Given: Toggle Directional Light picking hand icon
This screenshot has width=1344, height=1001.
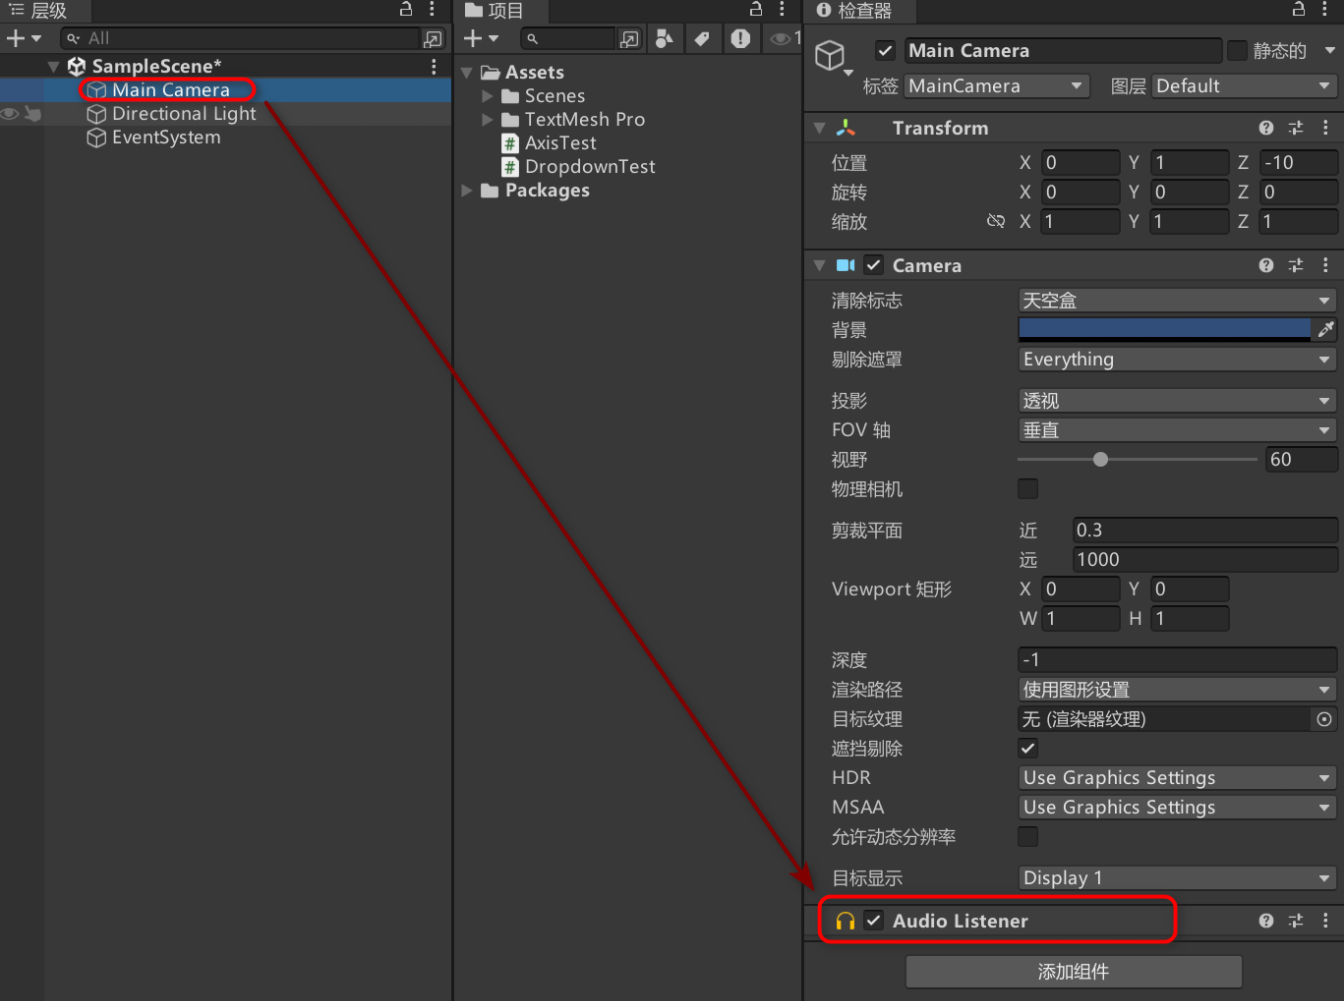Looking at the screenshot, I should tap(33, 114).
